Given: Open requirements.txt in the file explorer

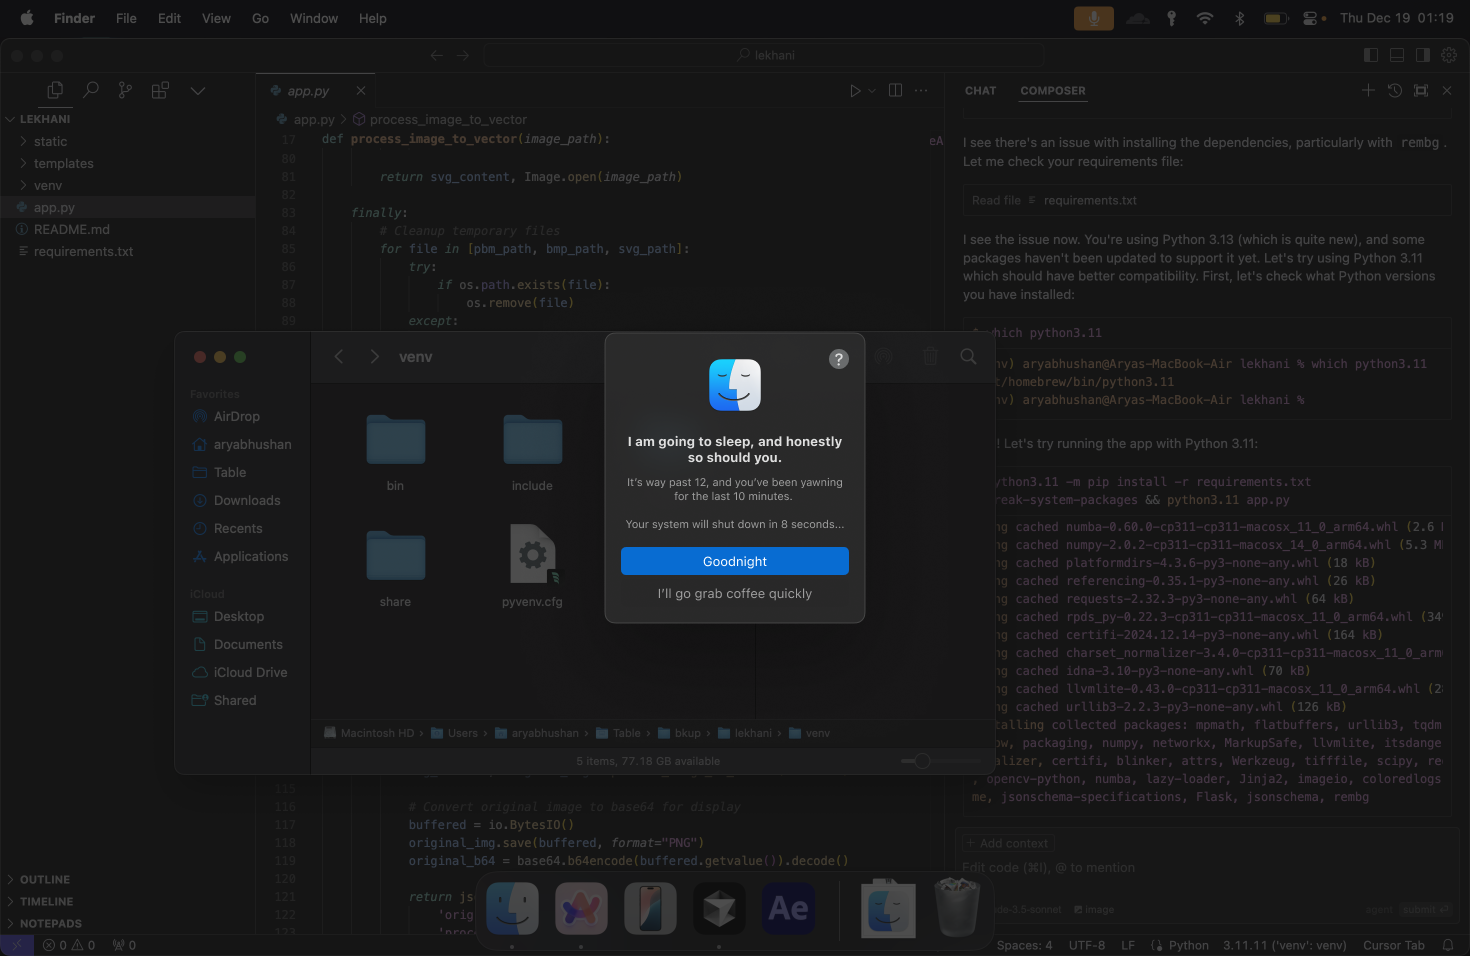Looking at the screenshot, I should pos(128,252).
